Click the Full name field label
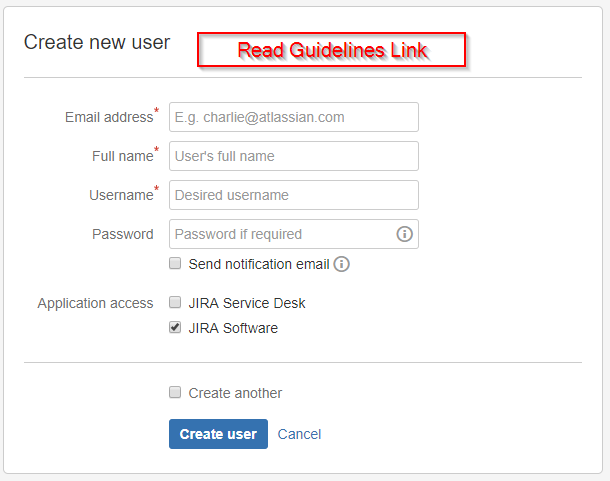This screenshot has height=481, width=610. (123, 156)
